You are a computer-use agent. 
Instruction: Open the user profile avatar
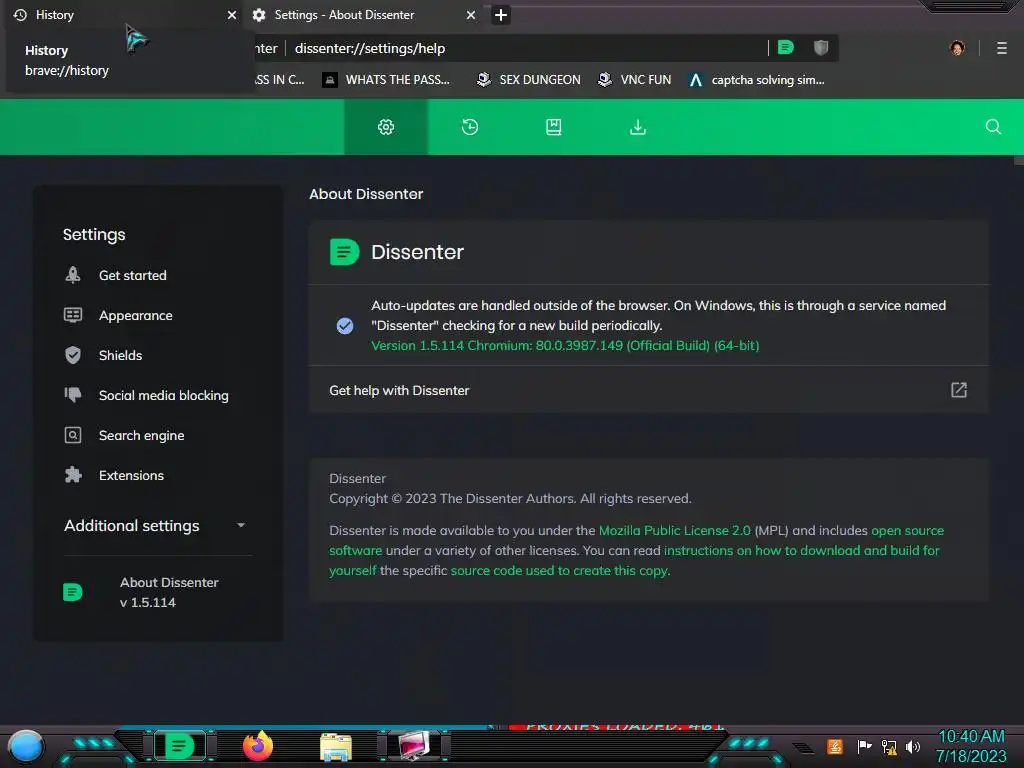pyautogui.click(x=957, y=48)
